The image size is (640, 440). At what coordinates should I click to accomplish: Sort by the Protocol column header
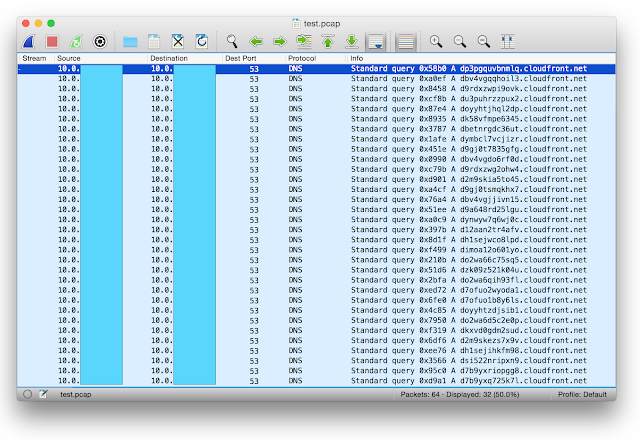point(316,58)
